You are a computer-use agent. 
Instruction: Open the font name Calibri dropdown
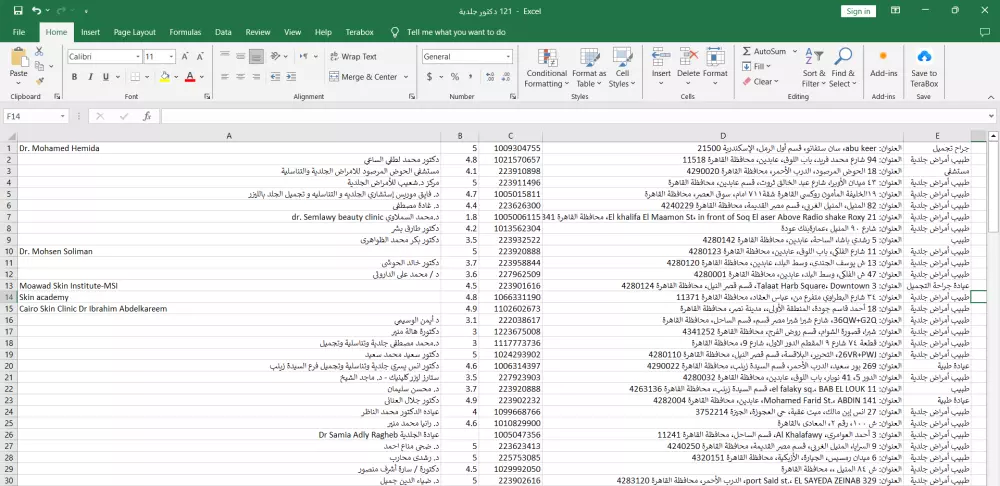pyautogui.click(x=138, y=57)
